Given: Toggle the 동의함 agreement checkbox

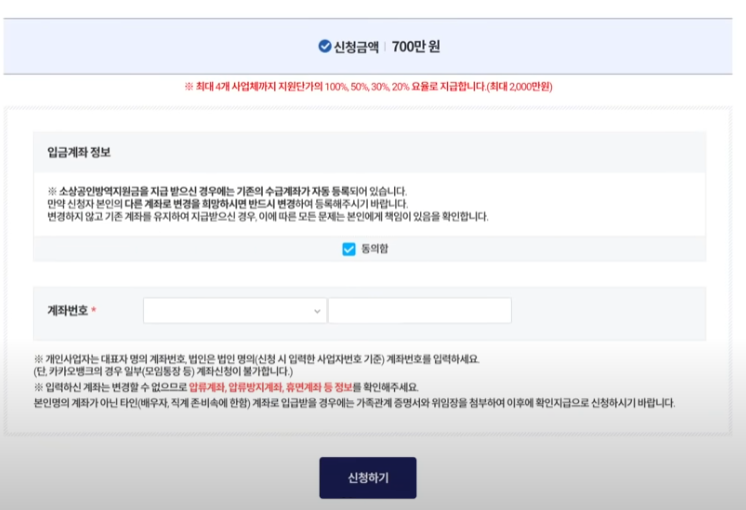Looking at the screenshot, I should pos(349,249).
